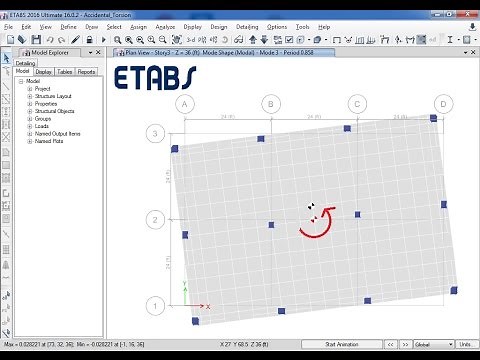Expand the Structure Layout tree node

point(30,96)
